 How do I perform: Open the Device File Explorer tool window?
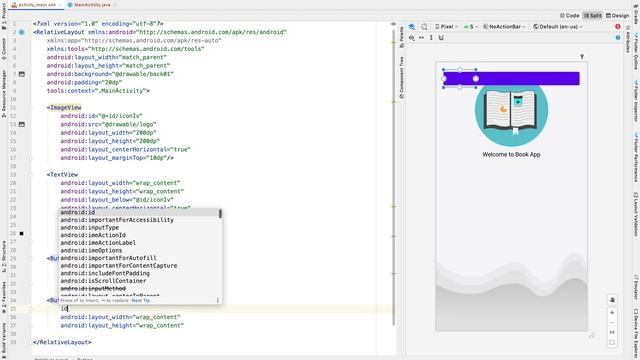point(636,334)
